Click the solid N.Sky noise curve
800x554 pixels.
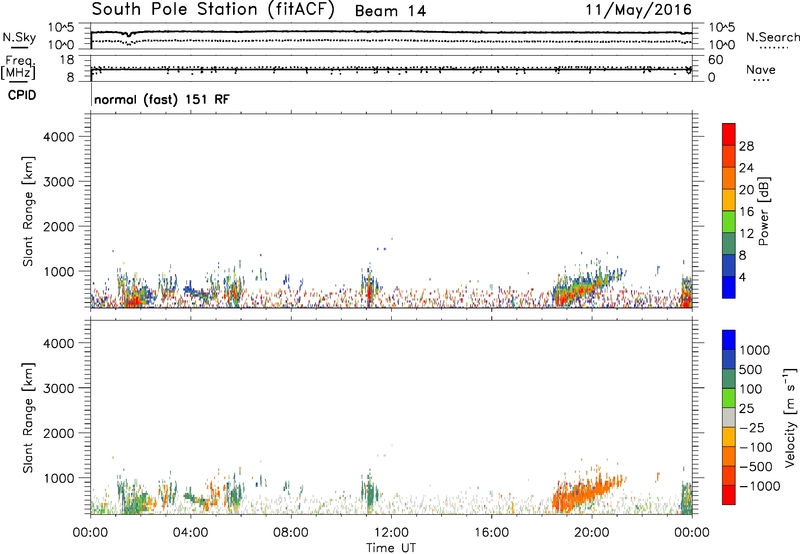pyautogui.click(x=391, y=32)
